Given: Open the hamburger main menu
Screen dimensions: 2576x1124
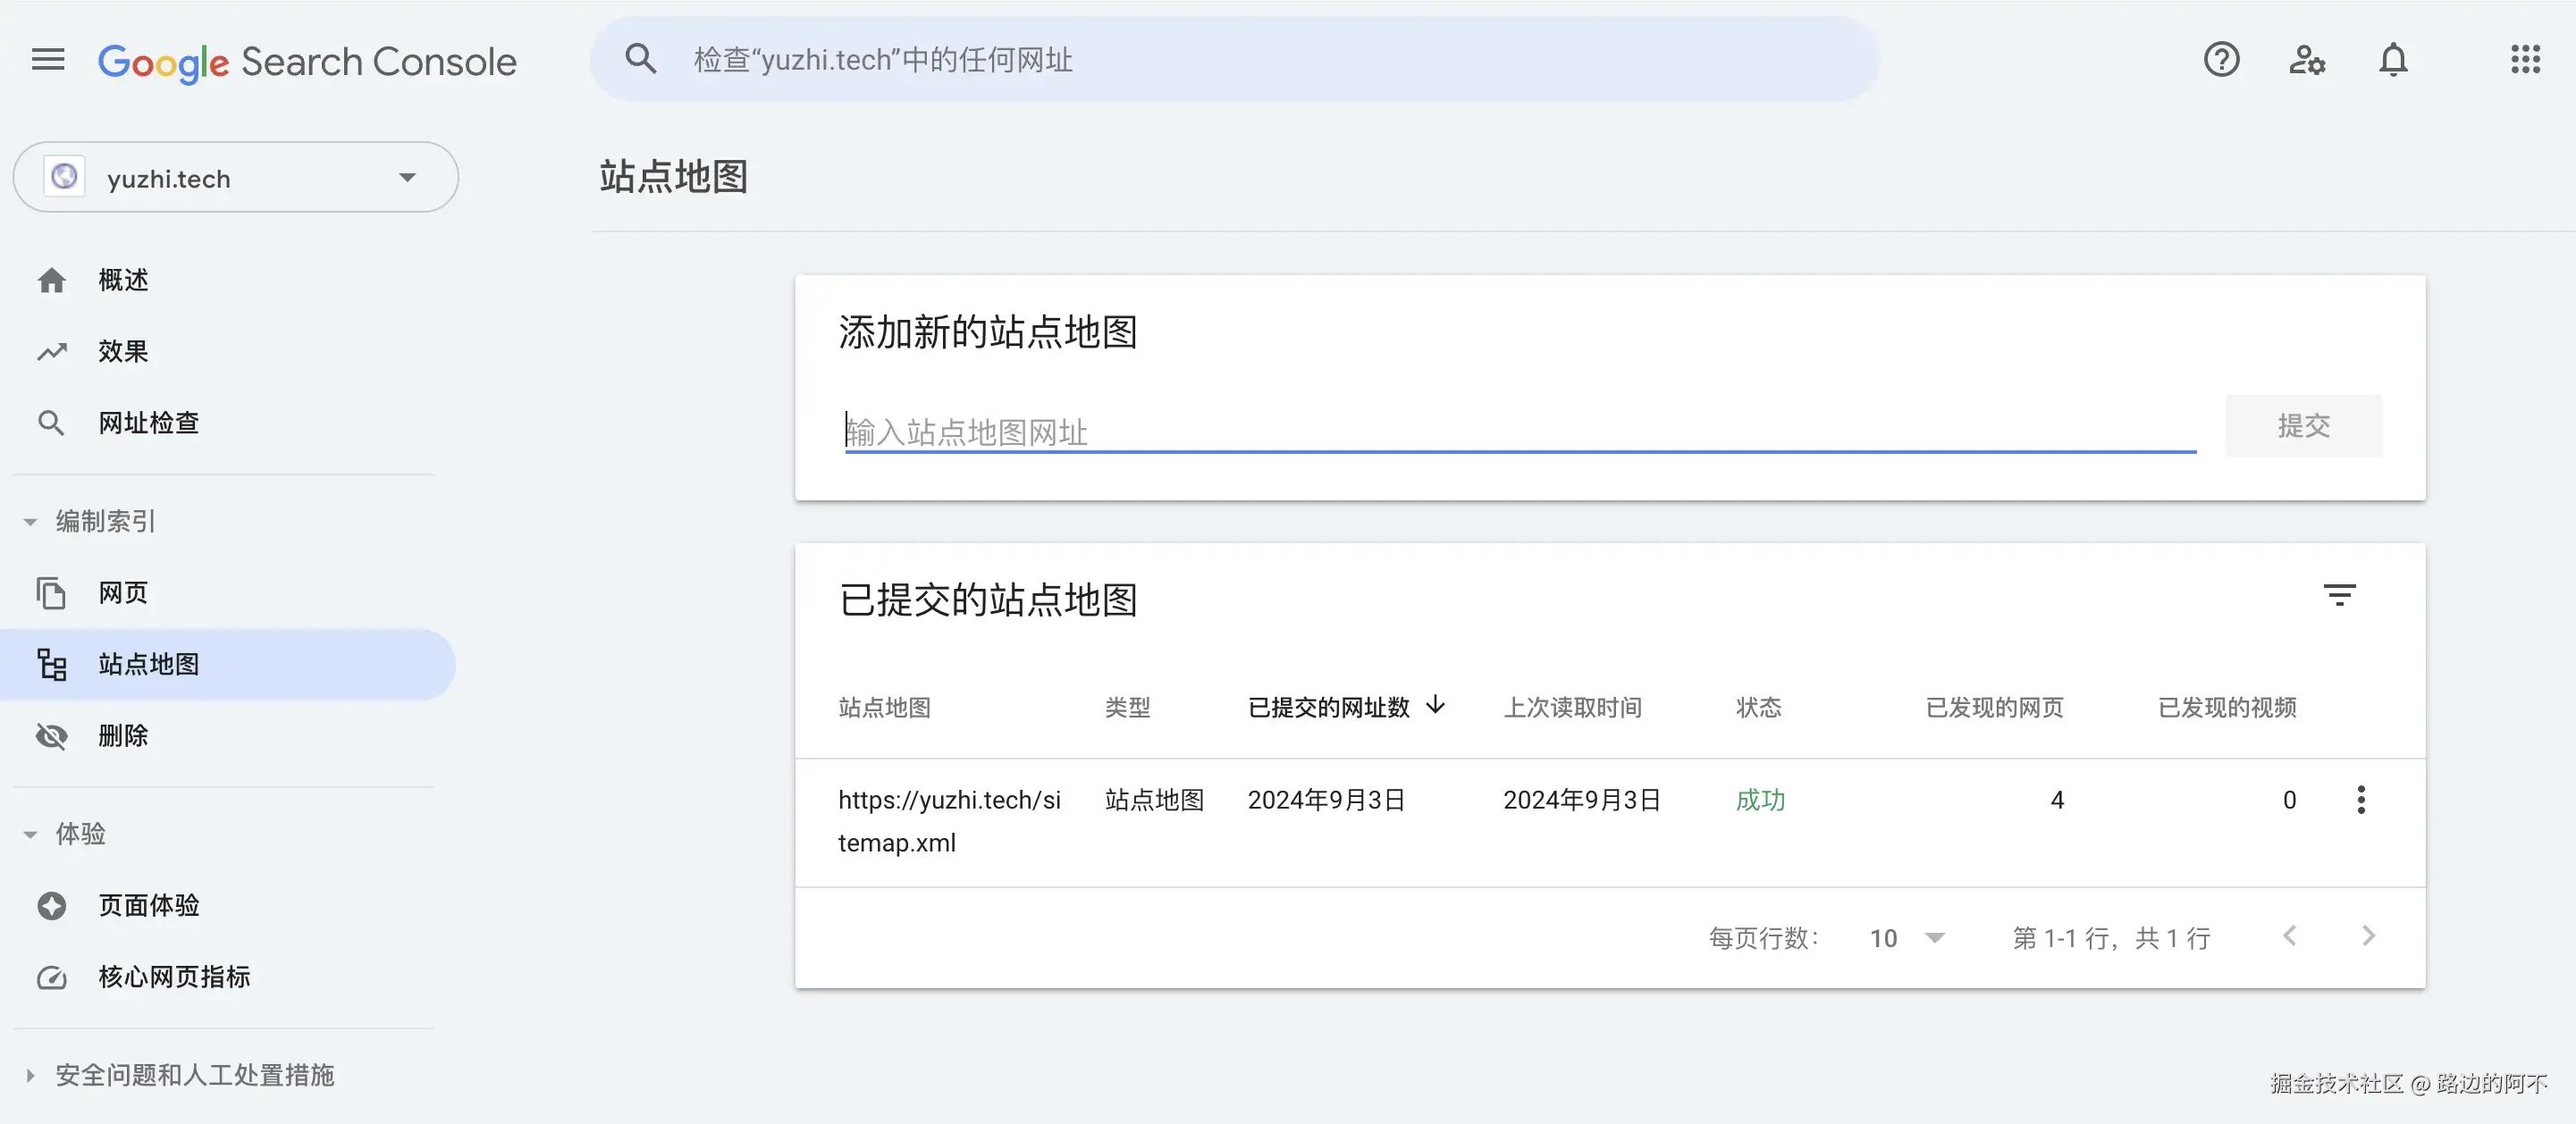Looking at the screenshot, I should (x=48, y=60).
